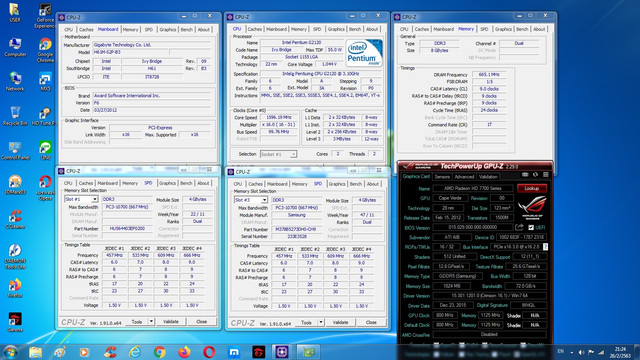Open the Network desktop icon

pos(15,81)
